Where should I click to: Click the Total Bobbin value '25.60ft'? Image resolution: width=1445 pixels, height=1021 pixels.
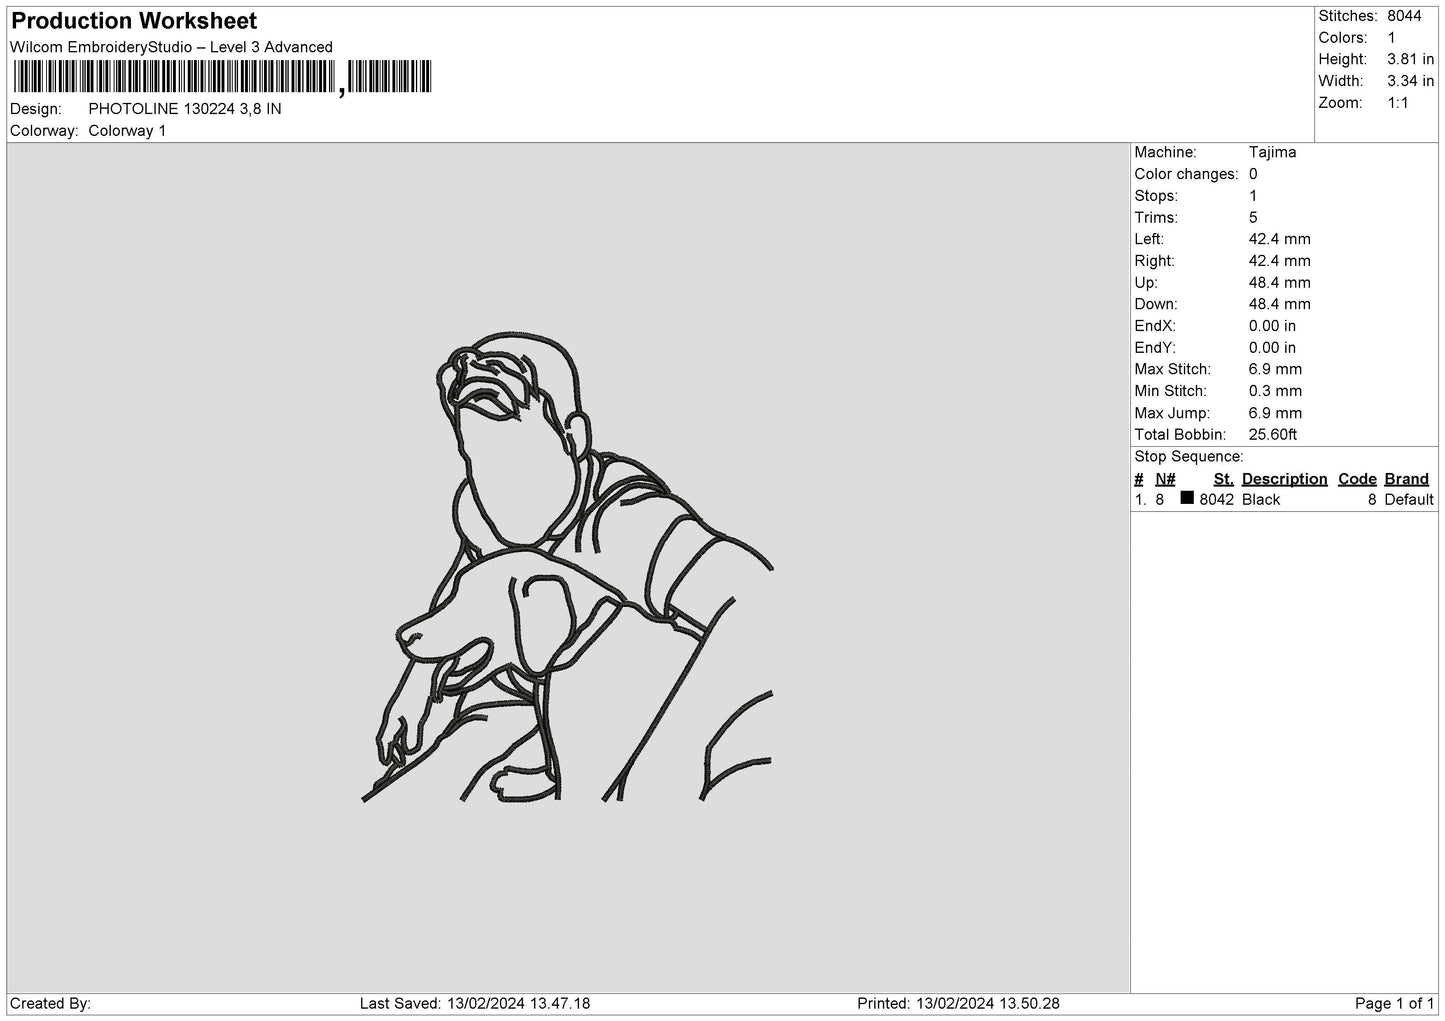click(x=1273, y=435)
